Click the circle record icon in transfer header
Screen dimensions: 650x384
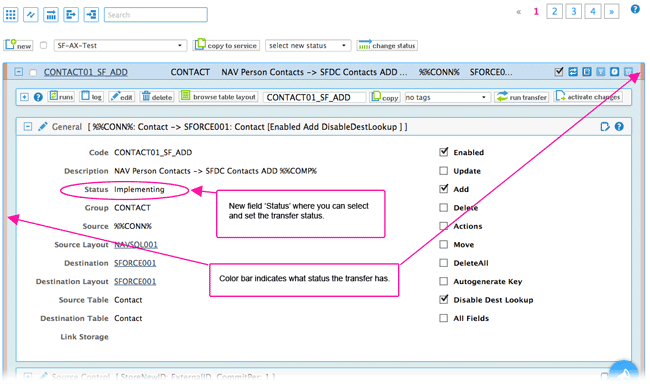(x=614, y=72)
